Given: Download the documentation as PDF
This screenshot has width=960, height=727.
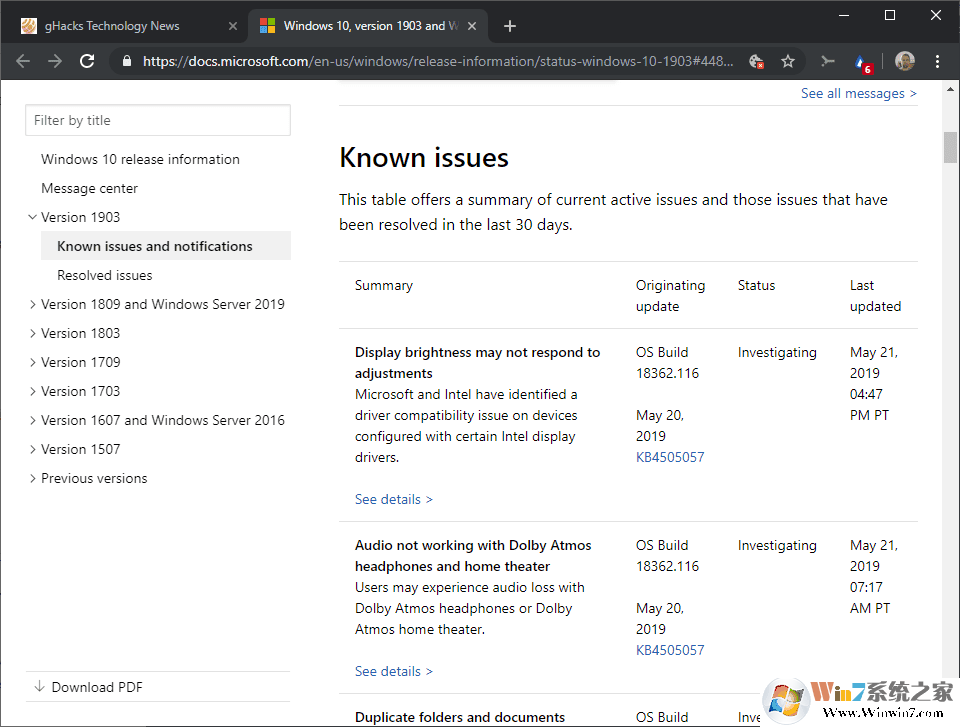Looking at the screenshot, I should click(x=97, y=687).
